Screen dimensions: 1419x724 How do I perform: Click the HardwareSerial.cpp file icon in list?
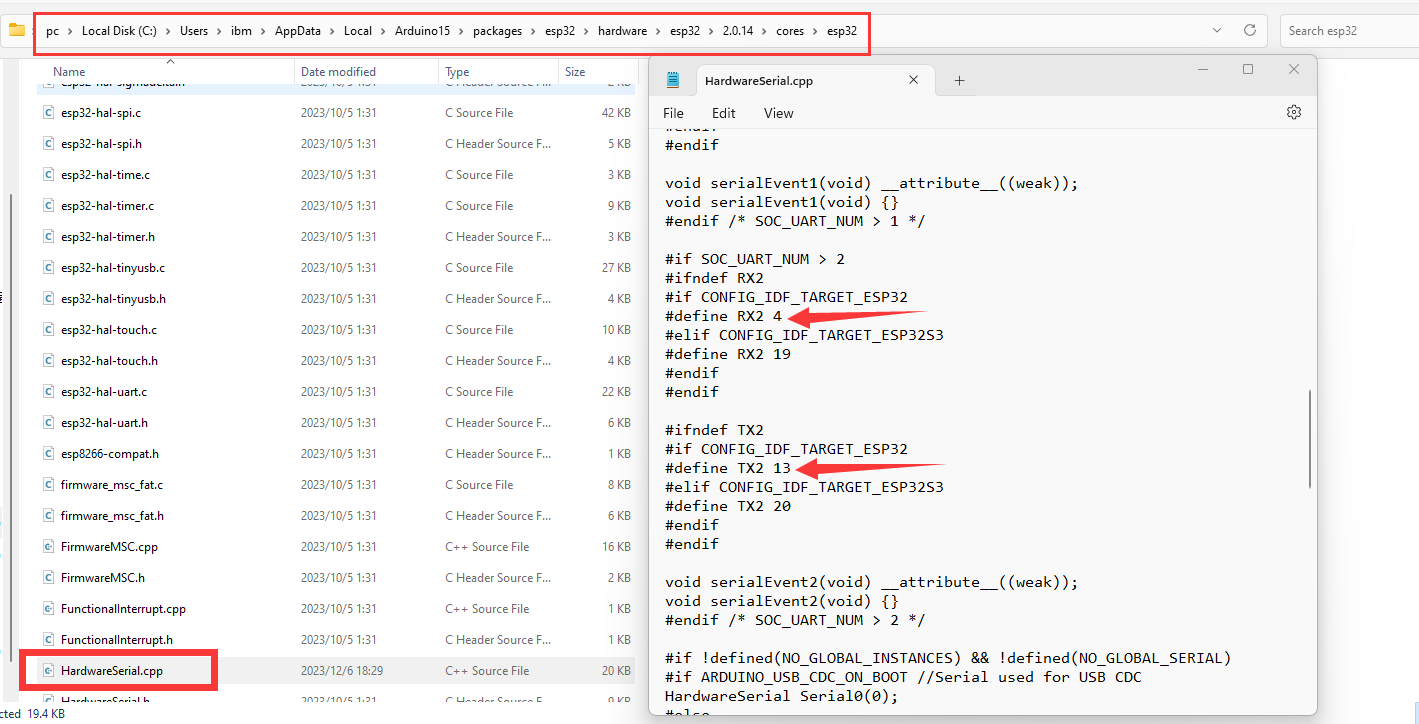(48, 671)
